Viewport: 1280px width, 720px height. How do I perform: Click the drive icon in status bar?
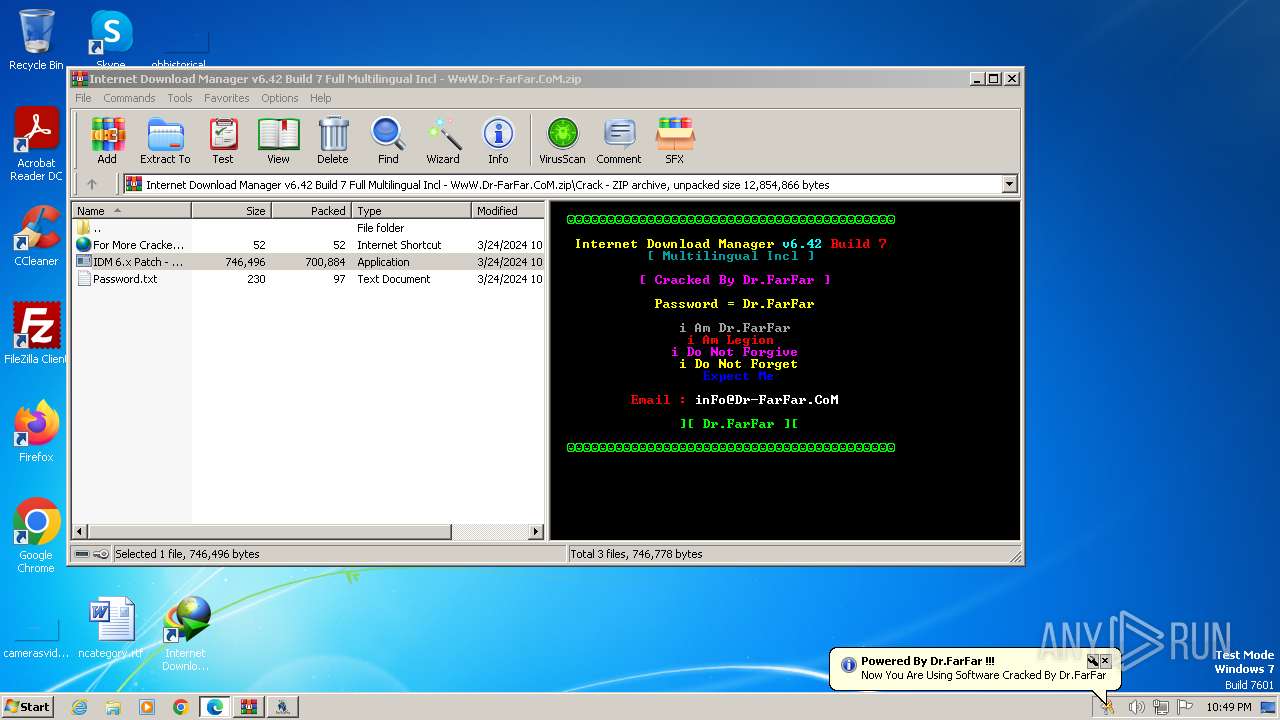pos(82,554)
